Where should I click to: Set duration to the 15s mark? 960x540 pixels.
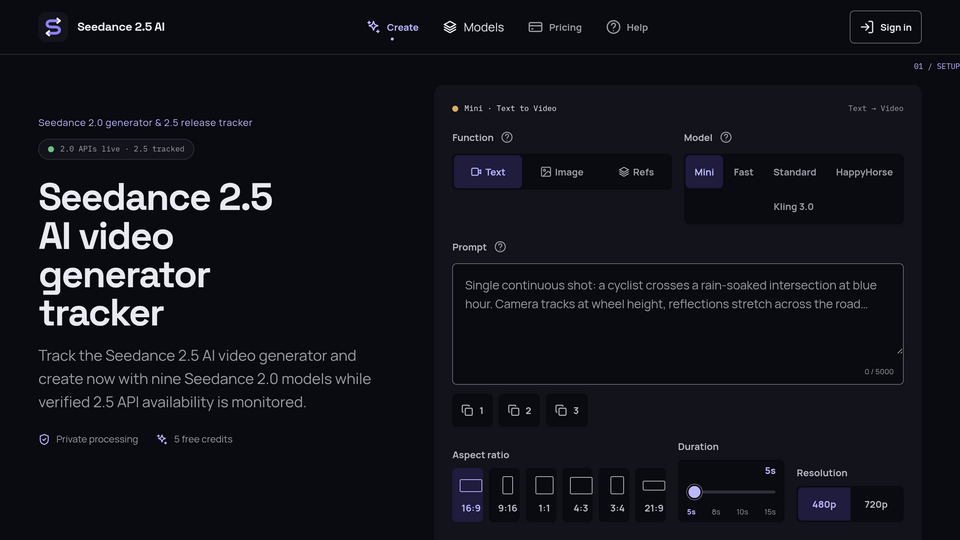[x=770, y=512]
